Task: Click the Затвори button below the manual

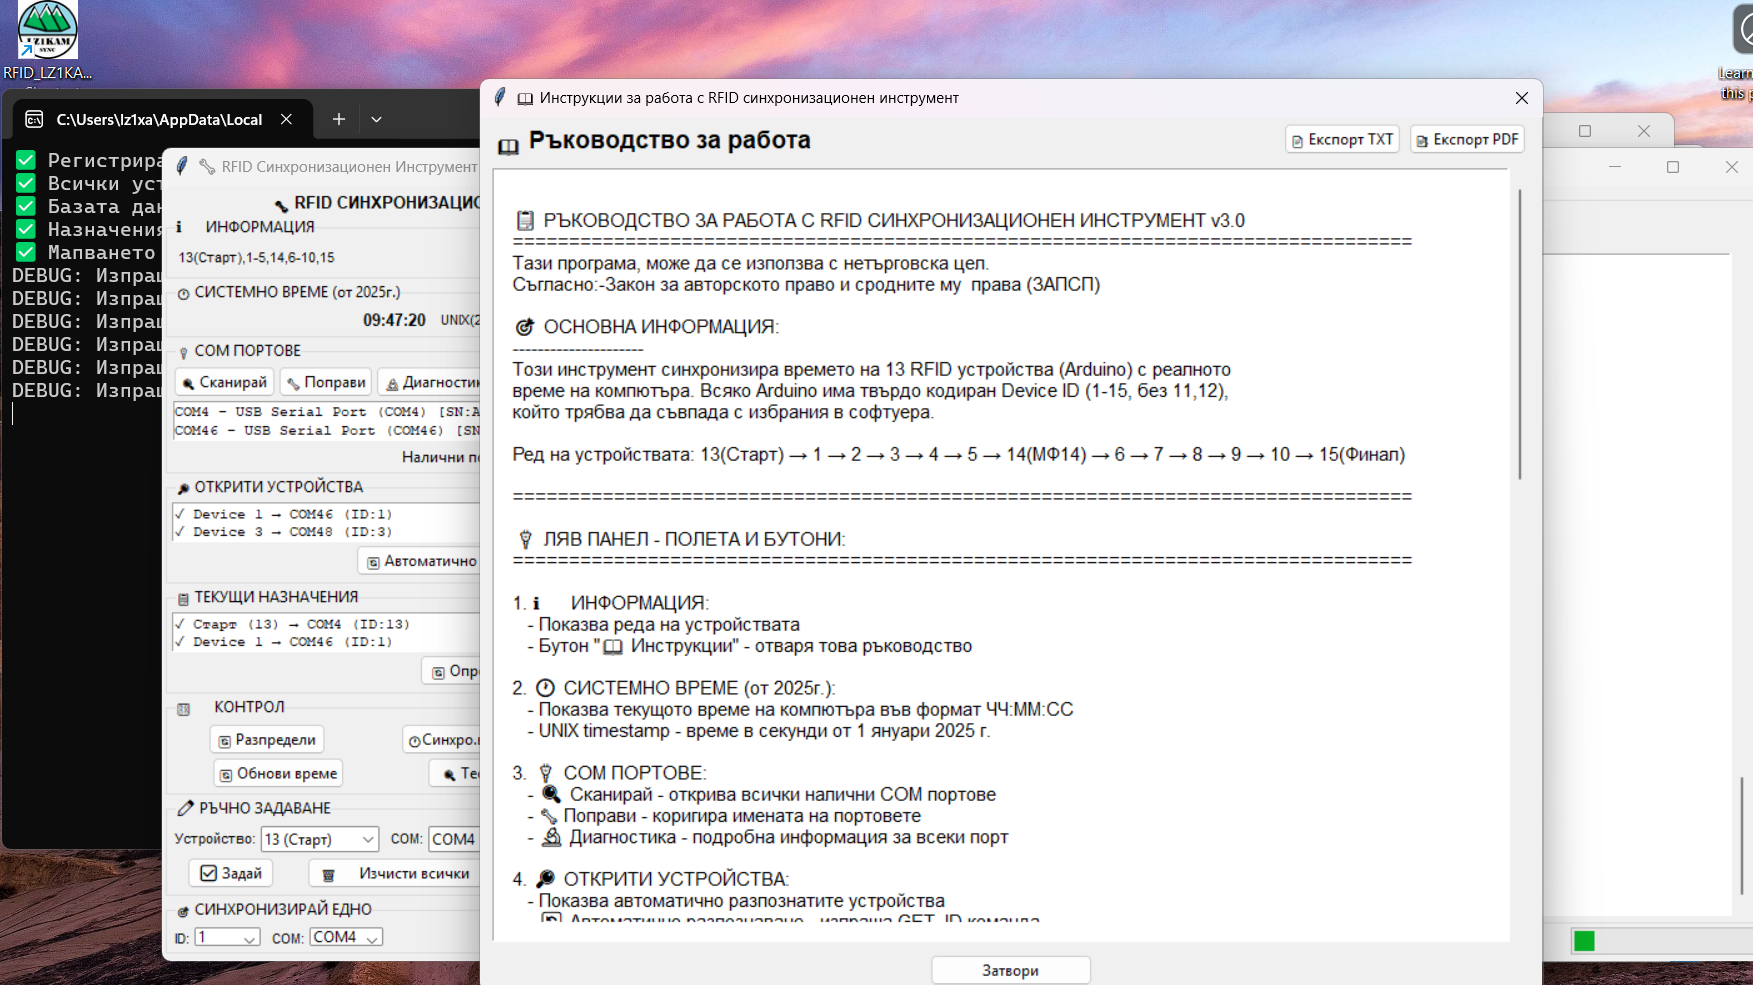Action: pyautogui.click(x=1010, y=970)
